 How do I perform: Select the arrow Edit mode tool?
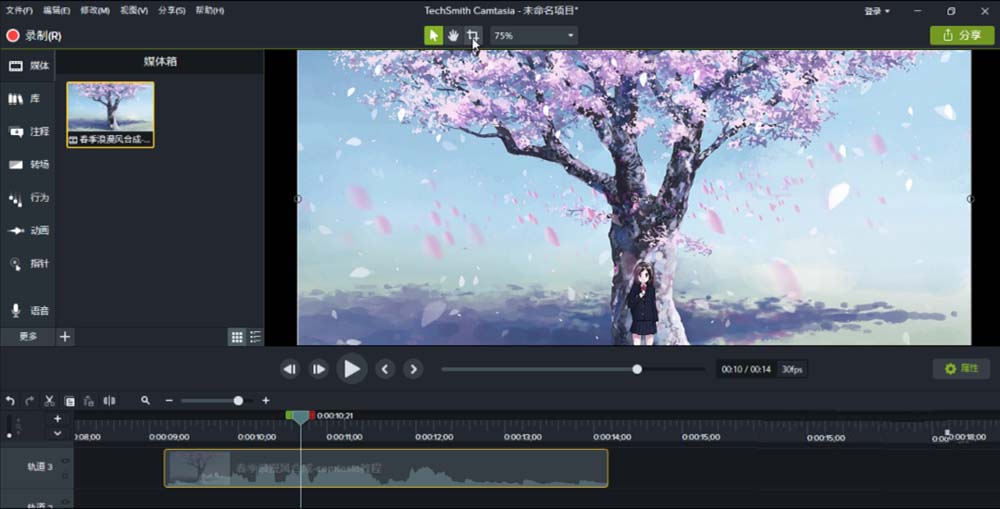(x=434, y=36)
